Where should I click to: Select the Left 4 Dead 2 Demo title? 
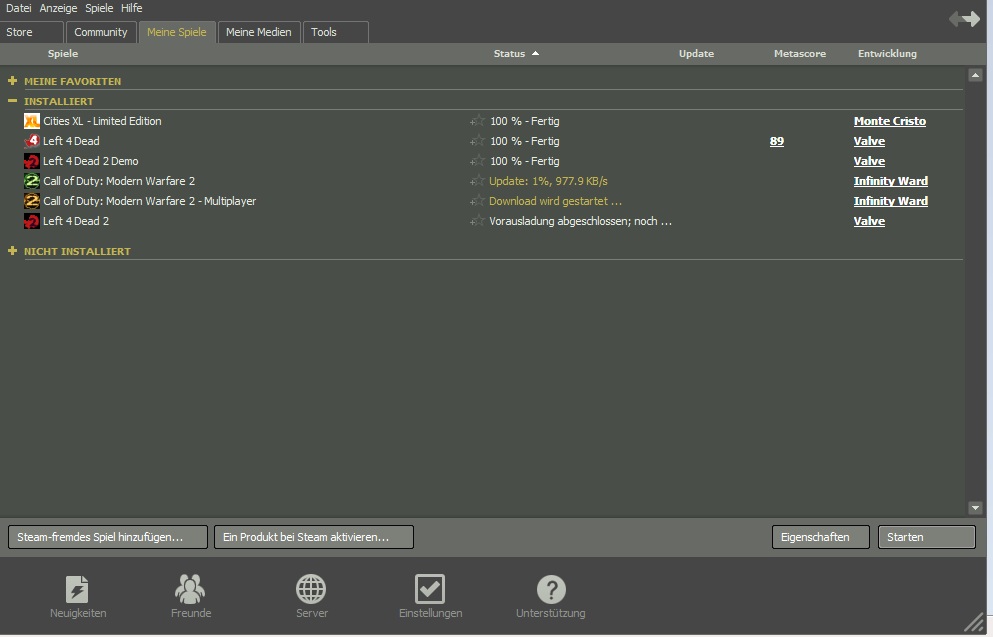pos(91,161)
